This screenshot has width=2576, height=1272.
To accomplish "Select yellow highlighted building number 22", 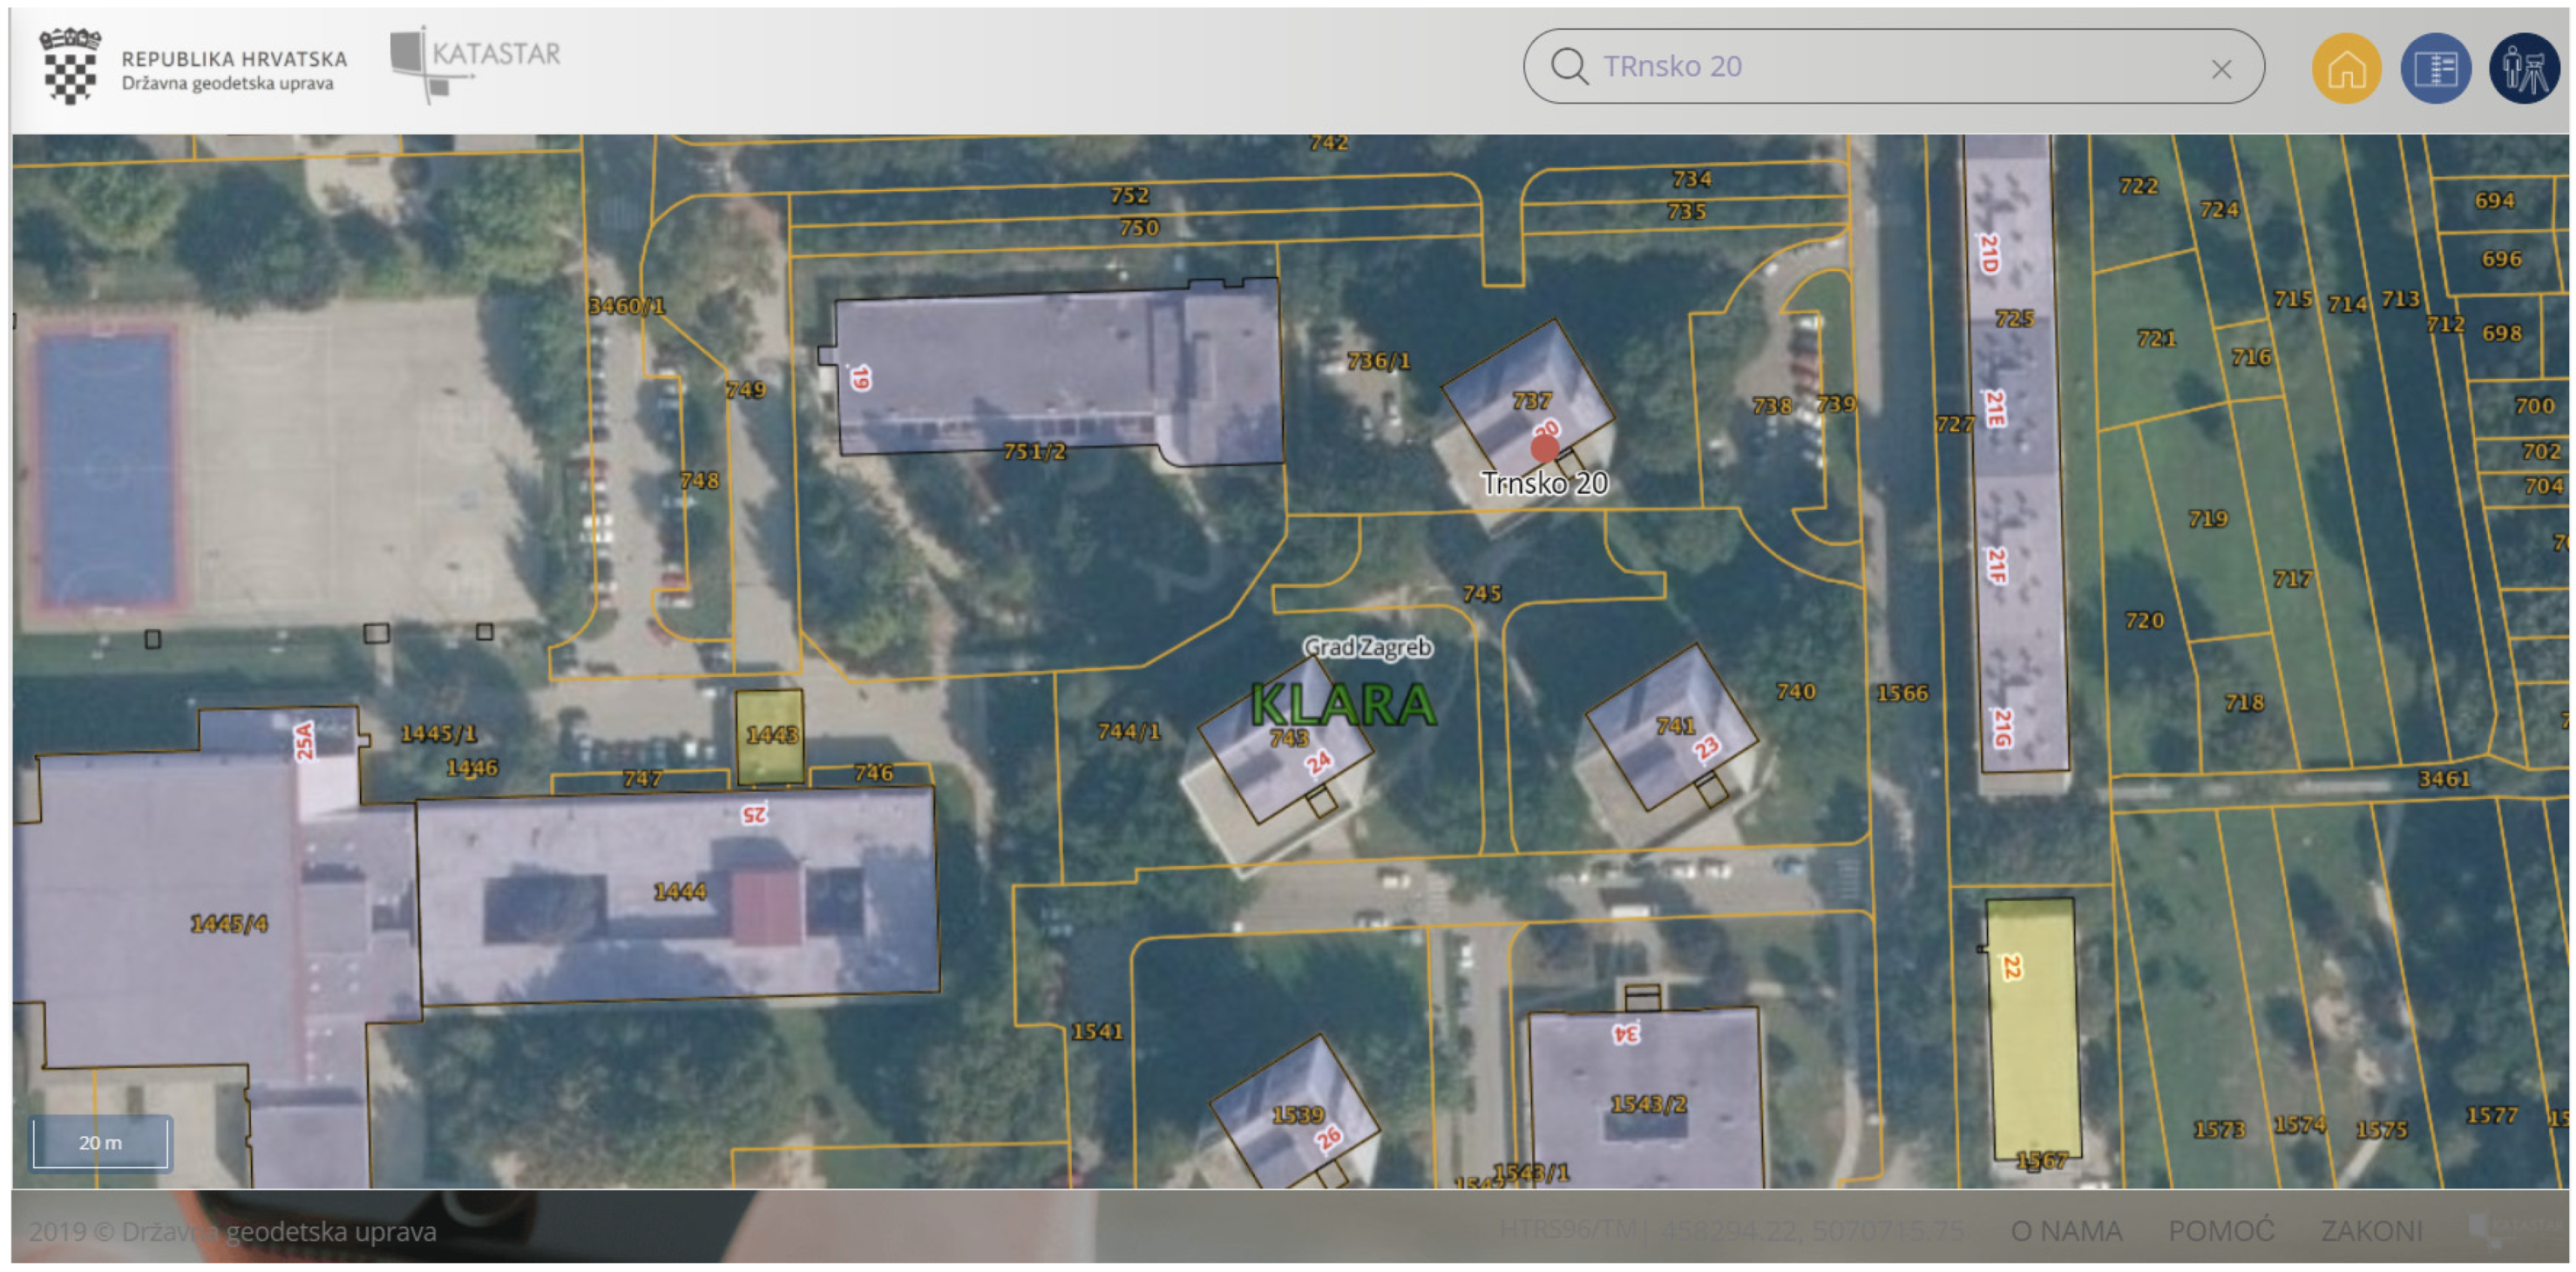I will [x=2032, y=1030].
